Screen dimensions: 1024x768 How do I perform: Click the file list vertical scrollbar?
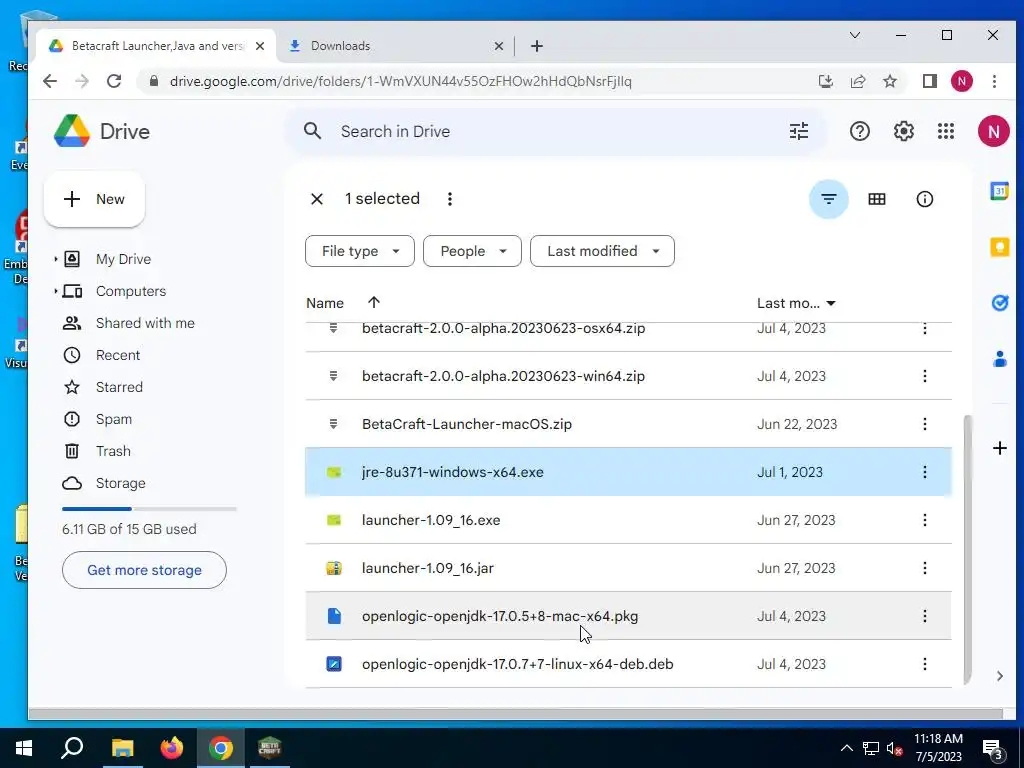[967, 549]
